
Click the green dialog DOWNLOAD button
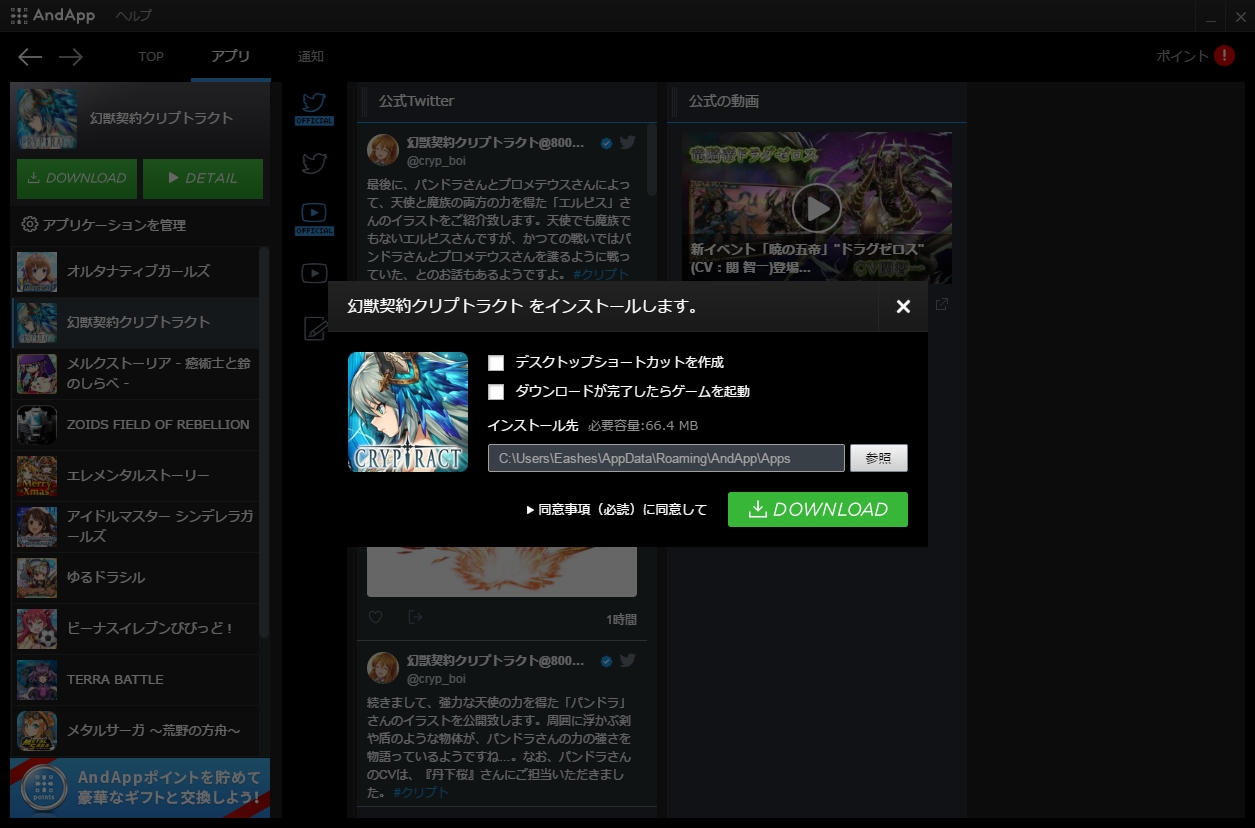click(x=818, y=509)
